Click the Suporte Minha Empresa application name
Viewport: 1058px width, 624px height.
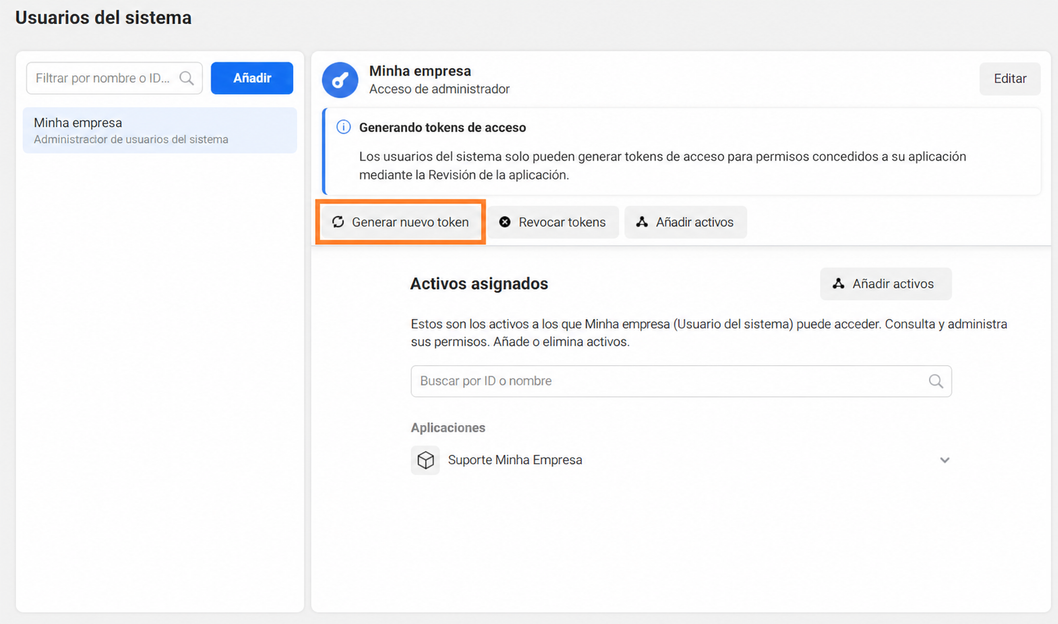coord(515,460)
